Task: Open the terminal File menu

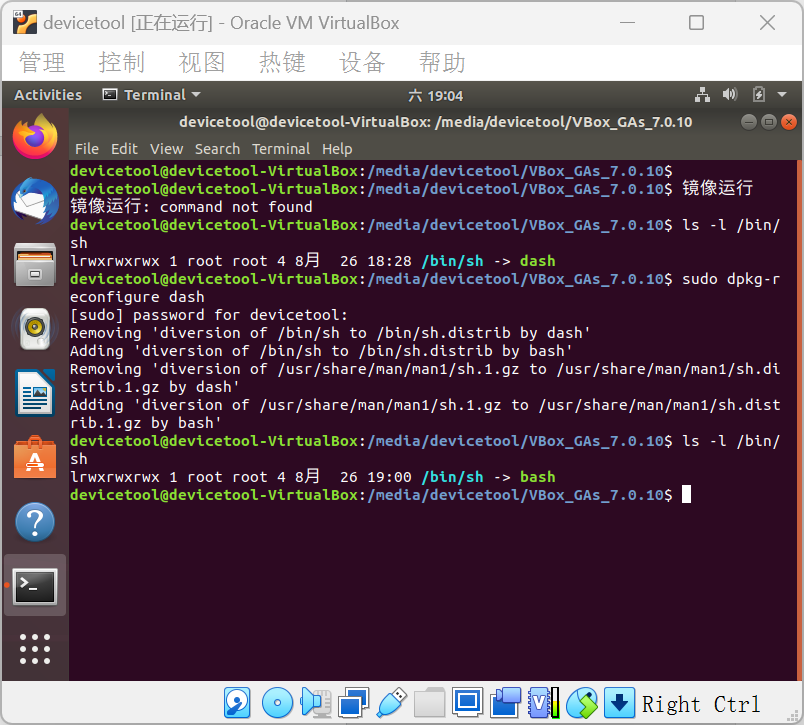Action: point(87,149)
